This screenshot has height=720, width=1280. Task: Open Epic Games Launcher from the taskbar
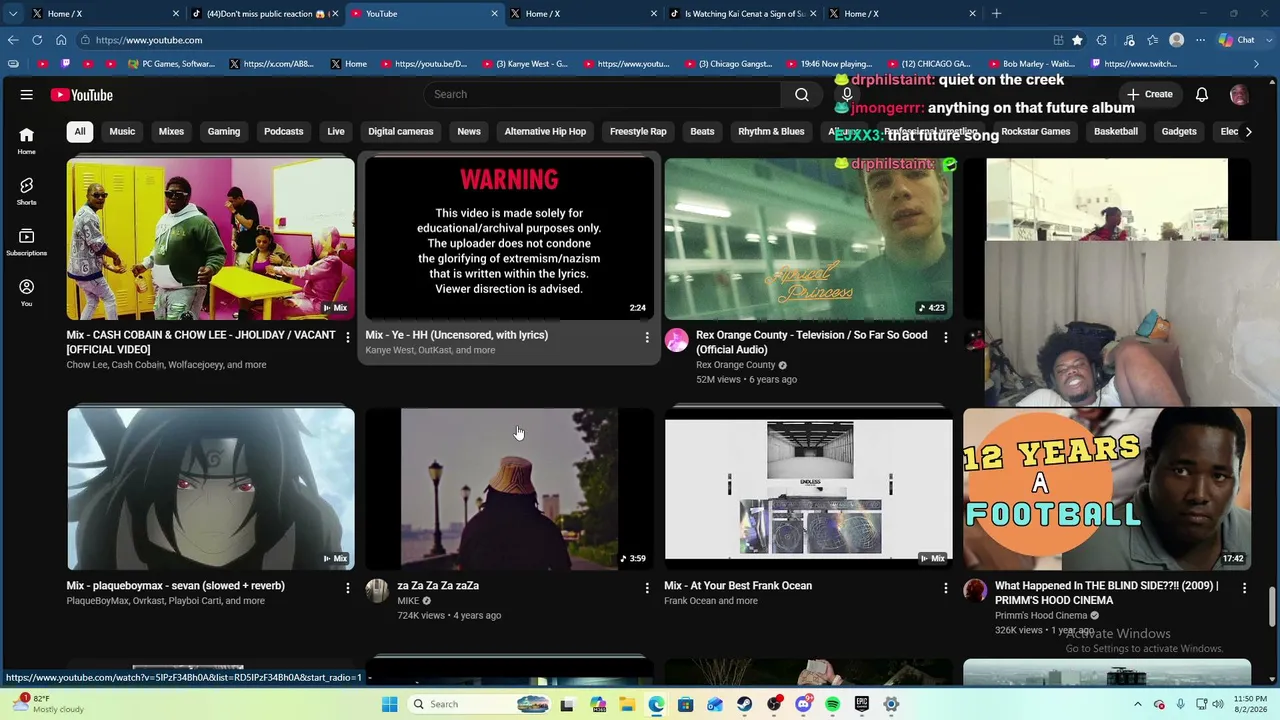click(862, 704)
